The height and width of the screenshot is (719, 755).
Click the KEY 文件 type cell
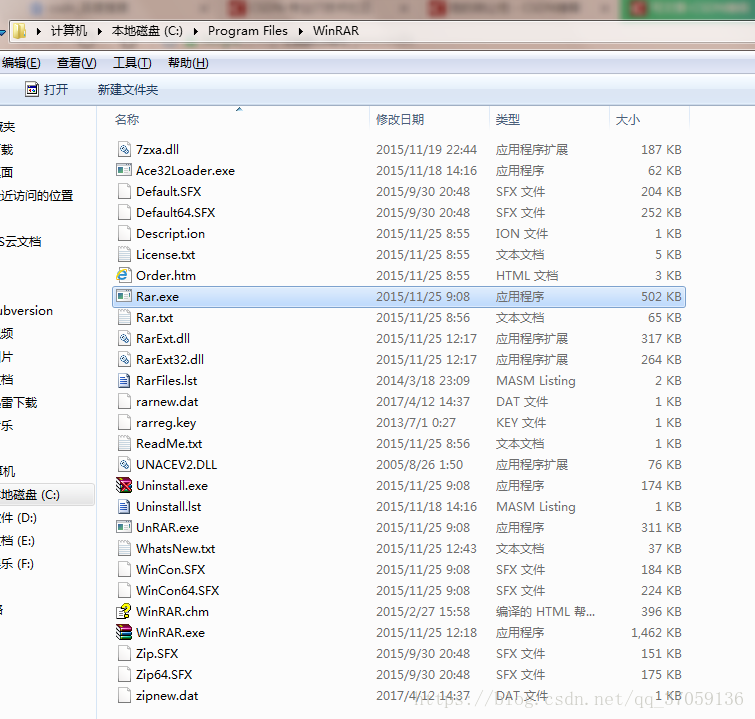click(x=521, y=422)
